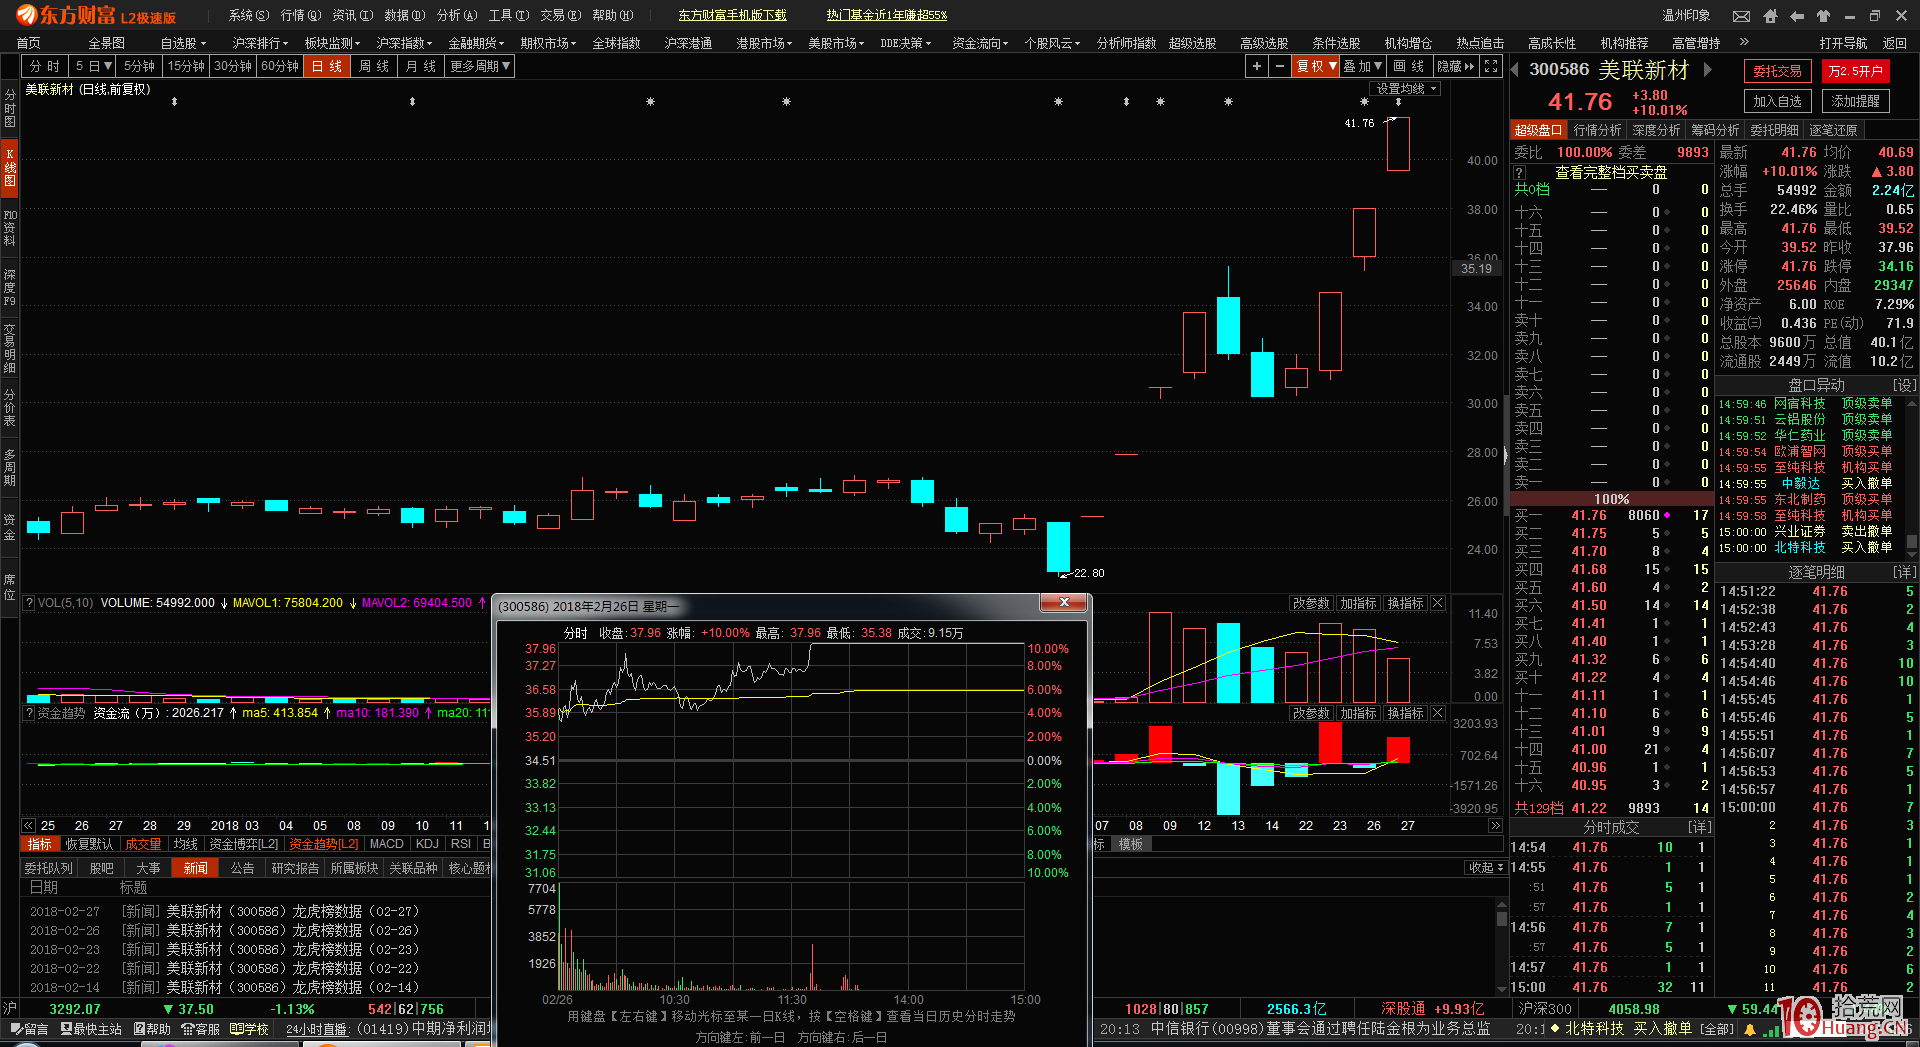Image resolution: width=1920 pixels, height=1047 pixels.
Task: Click order book help question mark icon
Action: [1519, 172]
